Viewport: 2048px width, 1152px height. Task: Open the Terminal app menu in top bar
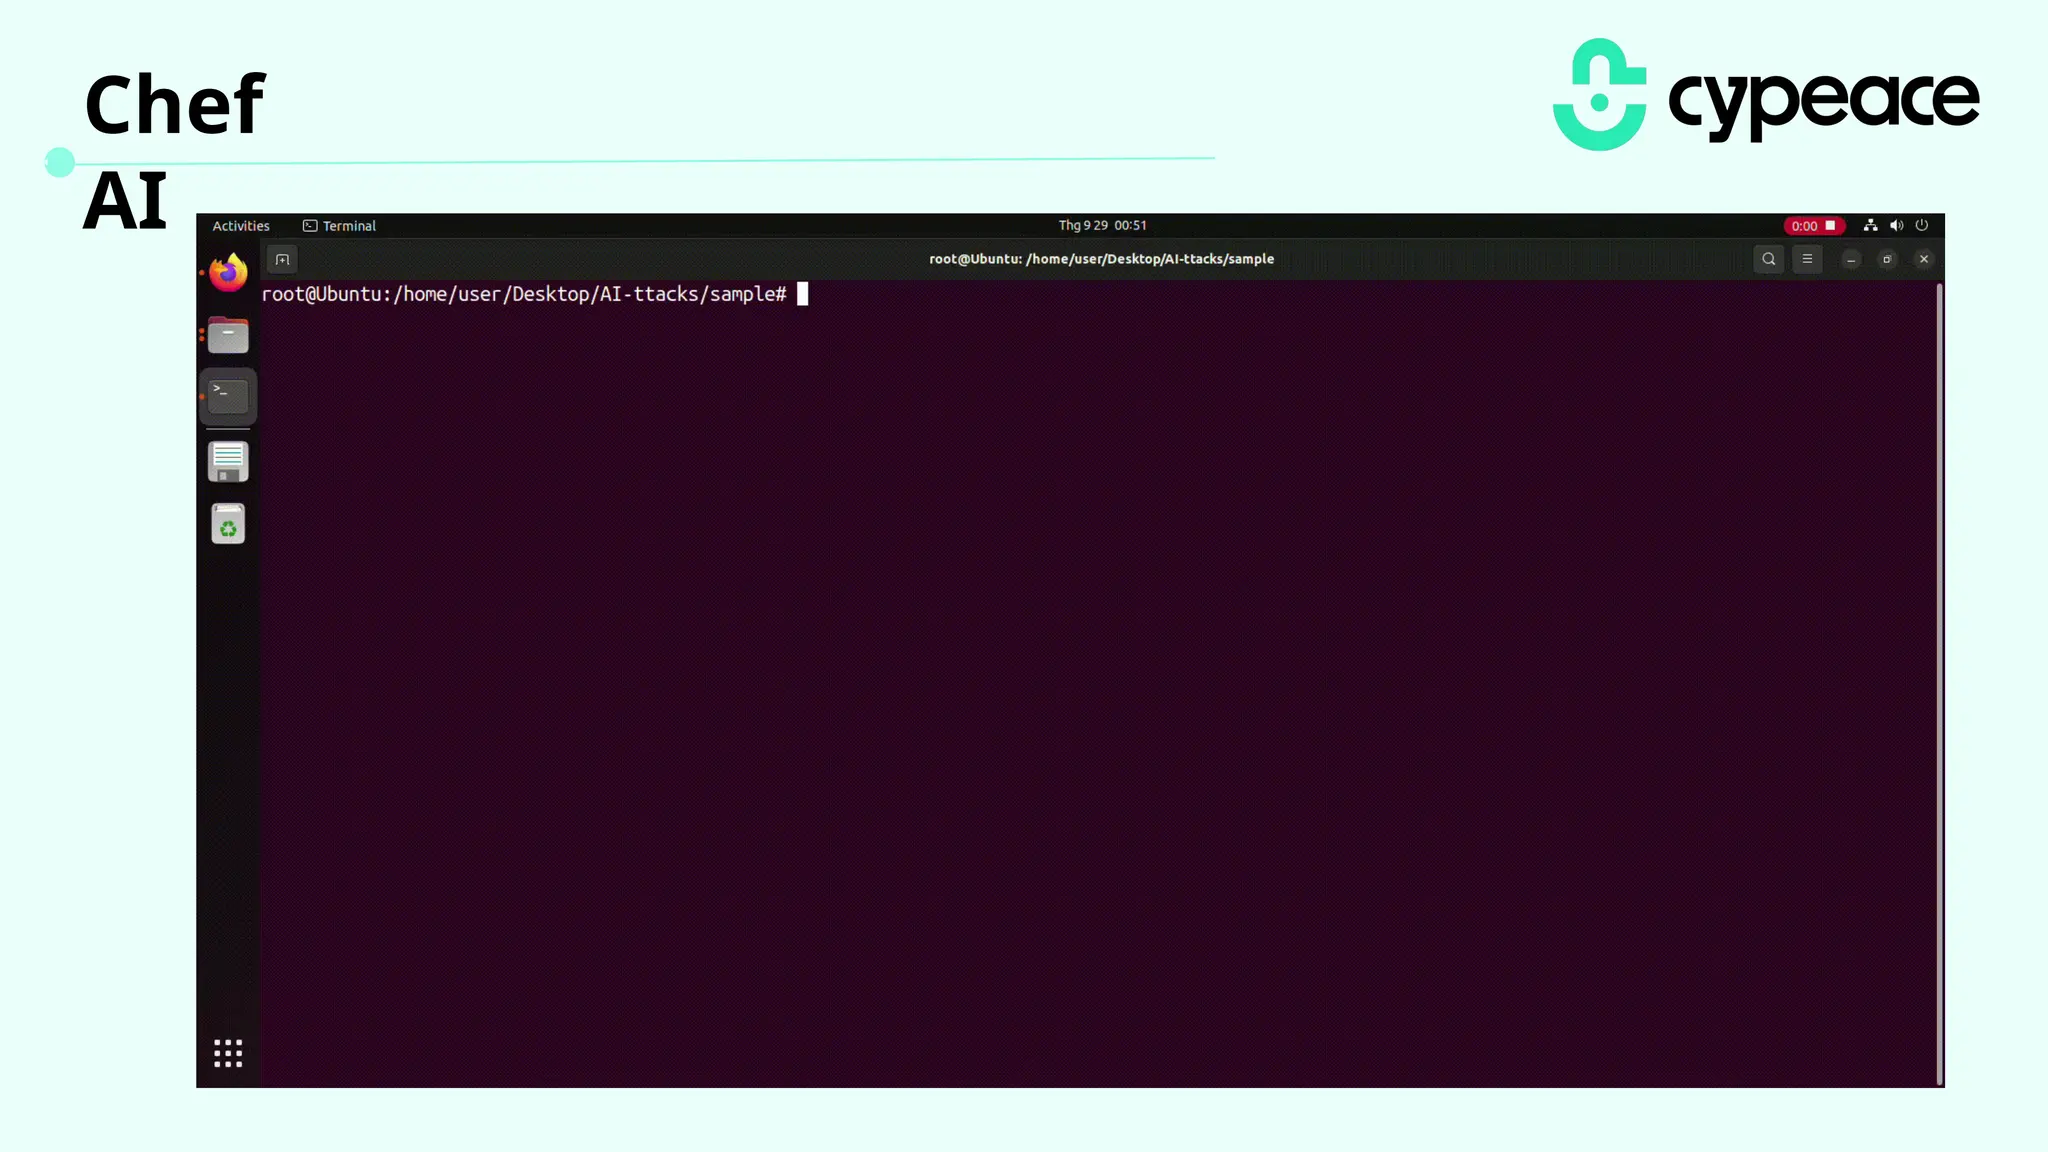[x=340, y=226]
